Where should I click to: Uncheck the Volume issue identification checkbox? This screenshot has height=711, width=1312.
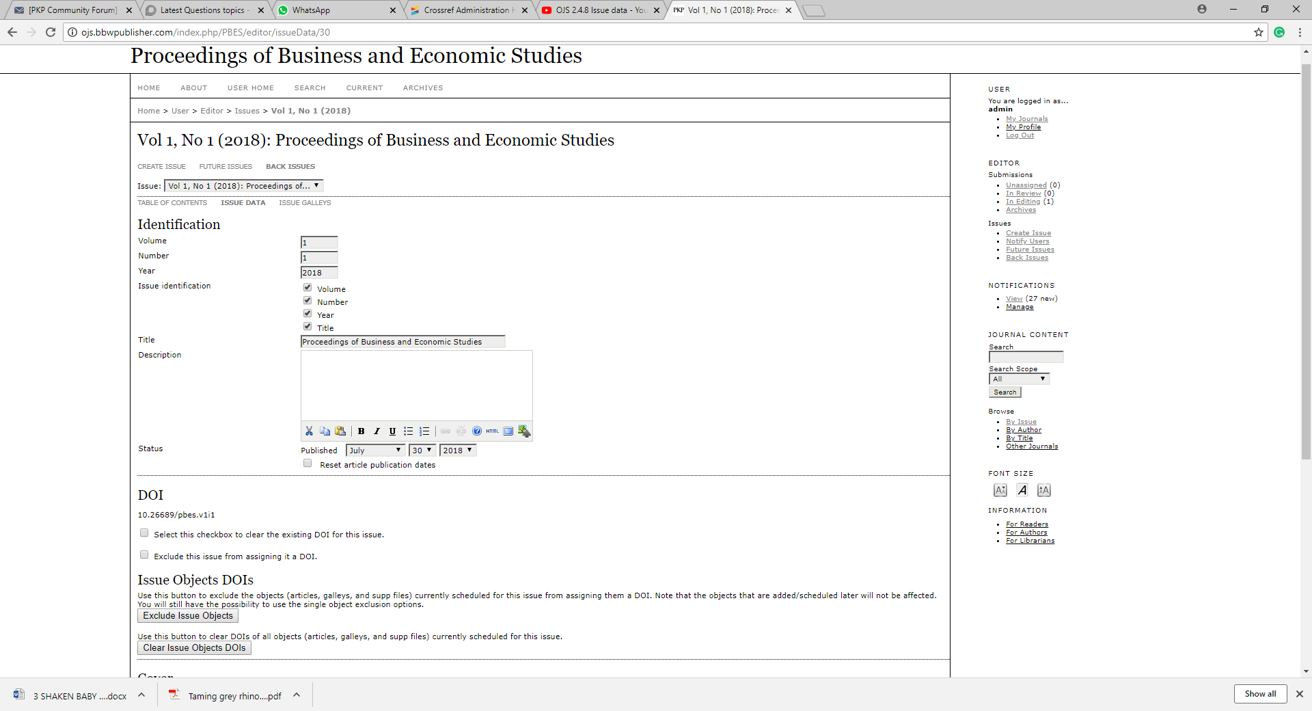[x=307, y=288]
